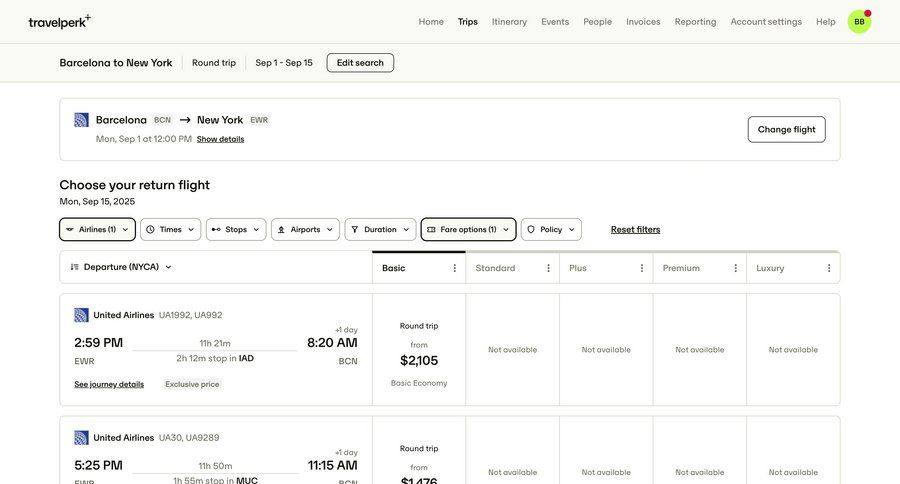Click the Reset filters link
This screenshot has width=900, height=484.
[x=635, y=230]
